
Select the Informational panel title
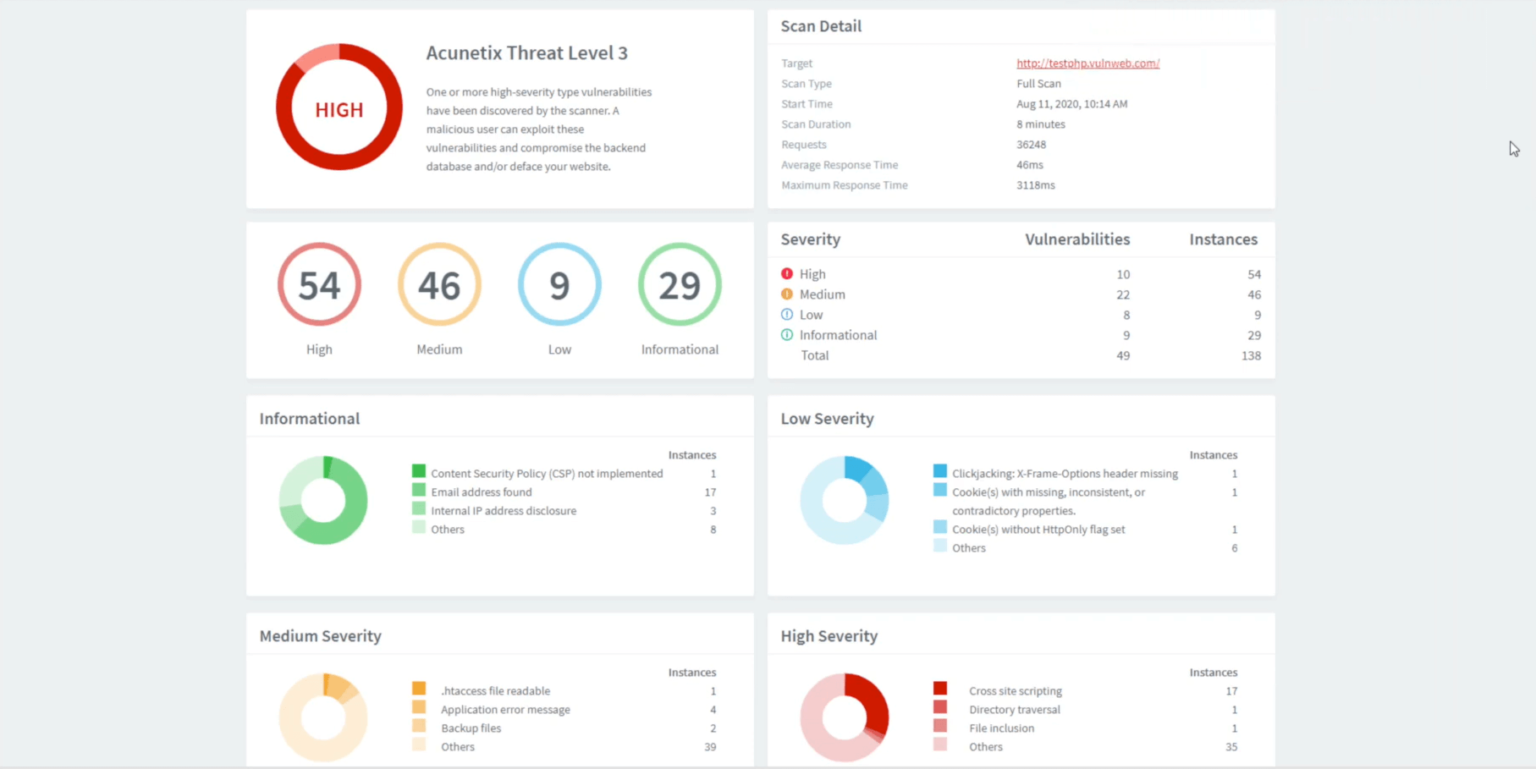pyautogui.click(x=309, y=418)
